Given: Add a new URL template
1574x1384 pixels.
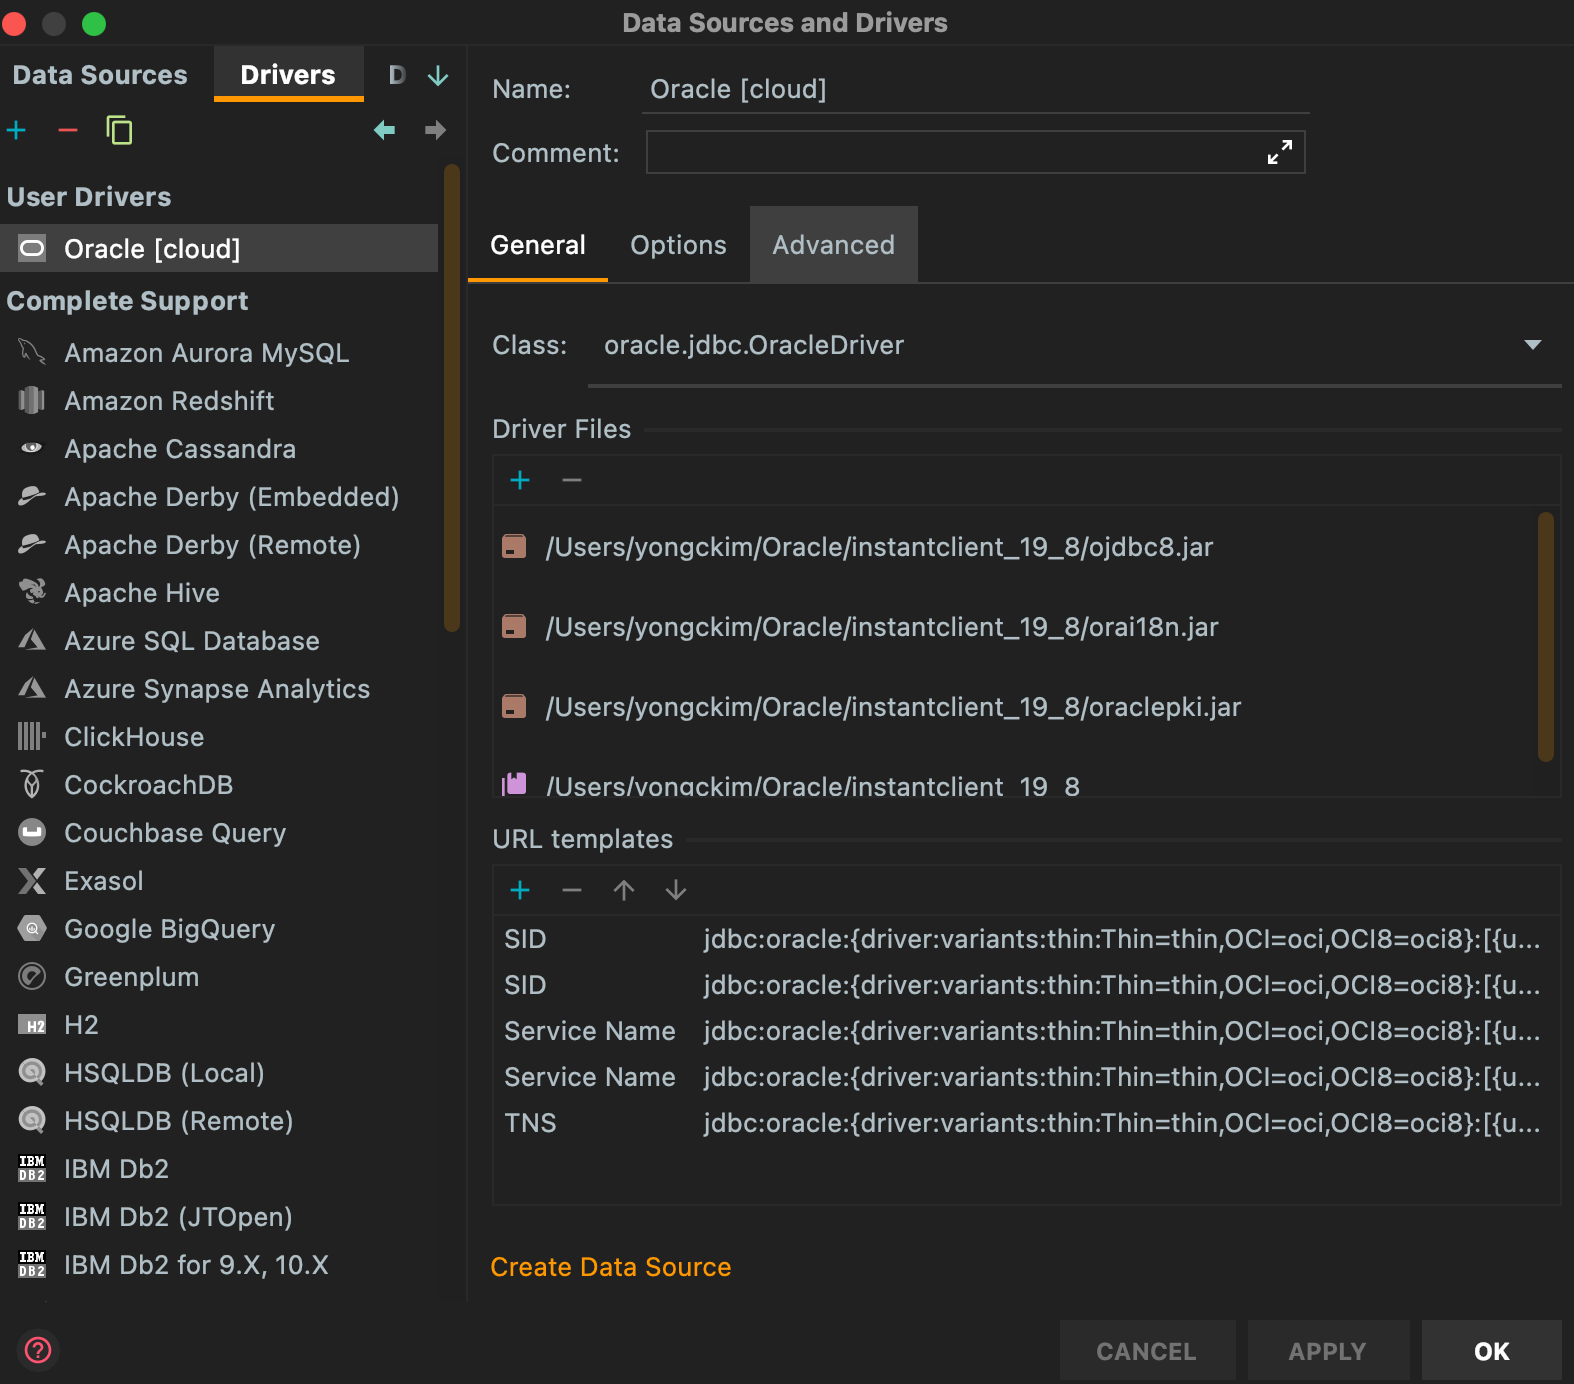Looking at the screenshot, I should pyautogui.click(x=520, y=890).
